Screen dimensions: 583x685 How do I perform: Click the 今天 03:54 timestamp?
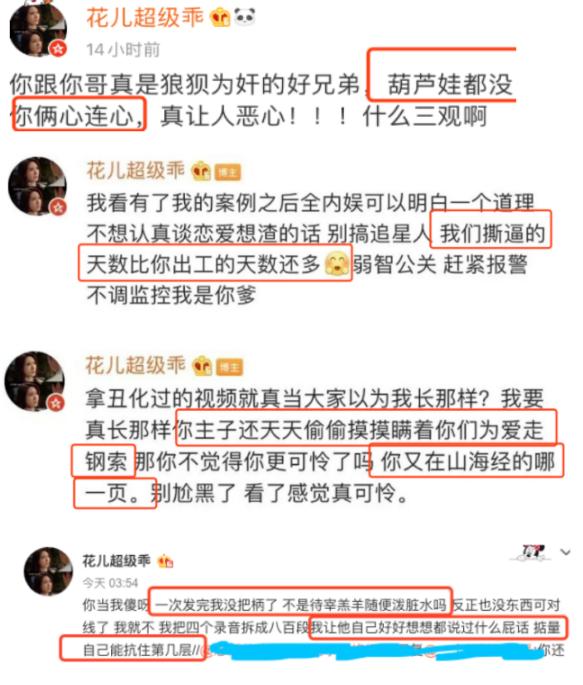(x=110, y=582)
